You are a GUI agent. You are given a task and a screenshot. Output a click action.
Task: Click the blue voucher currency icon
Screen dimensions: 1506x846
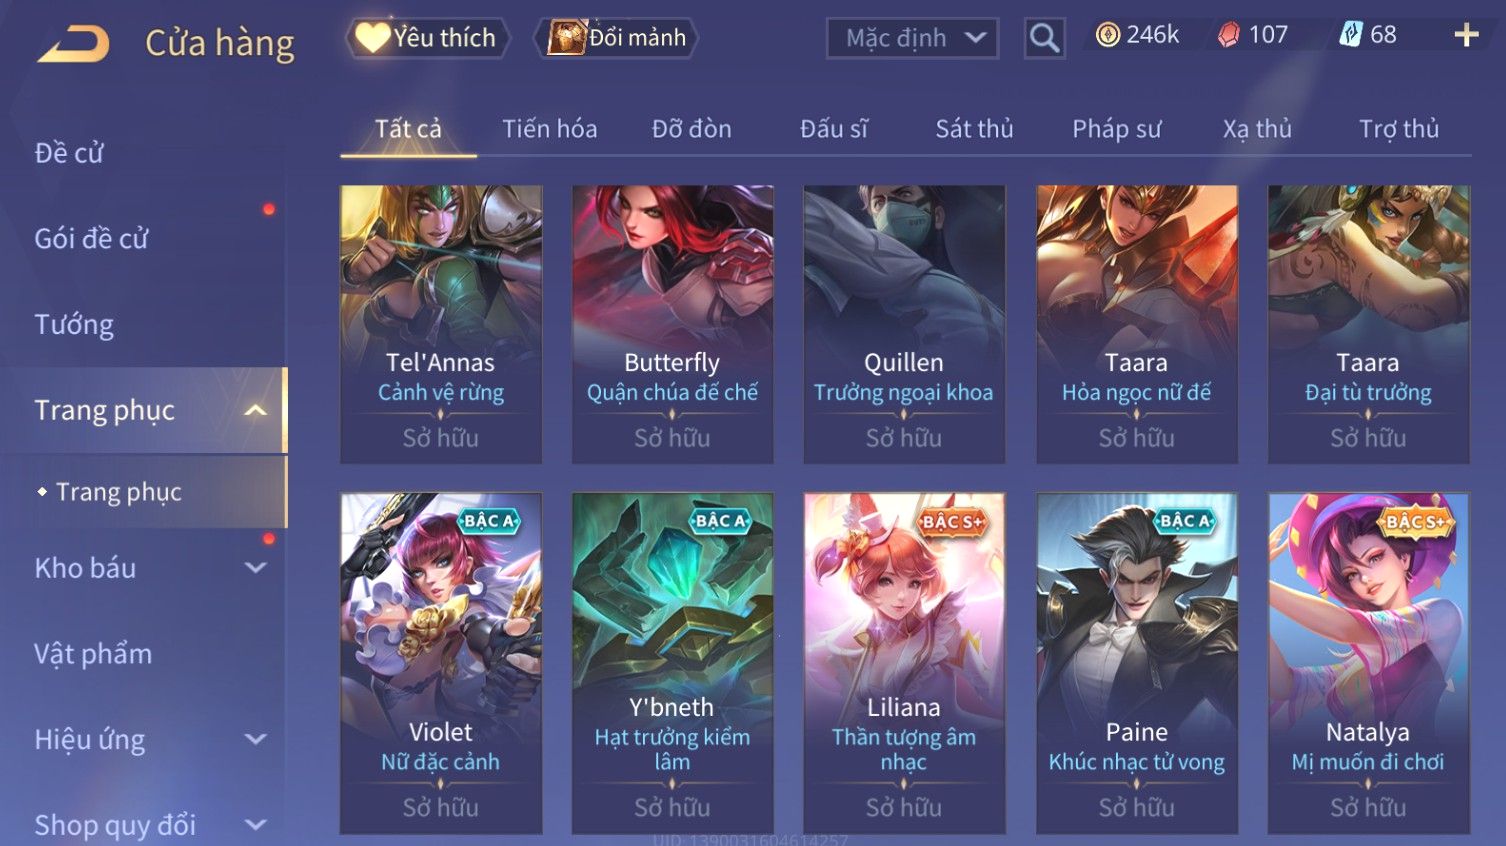coord(1351,35)
